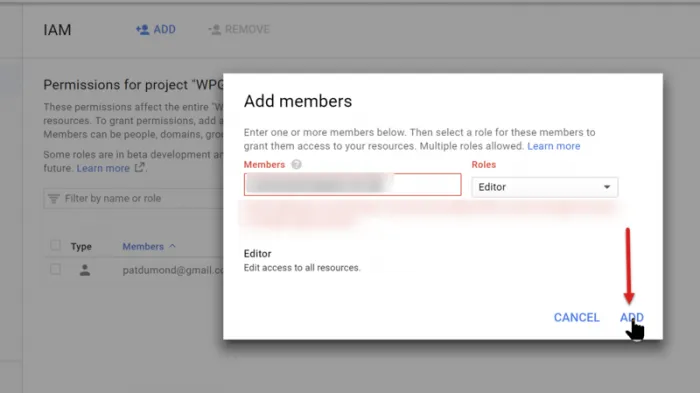The width and height of the screenshot is (700, 393).
Task: Focus the Members input field
Action: click(352, 184)
